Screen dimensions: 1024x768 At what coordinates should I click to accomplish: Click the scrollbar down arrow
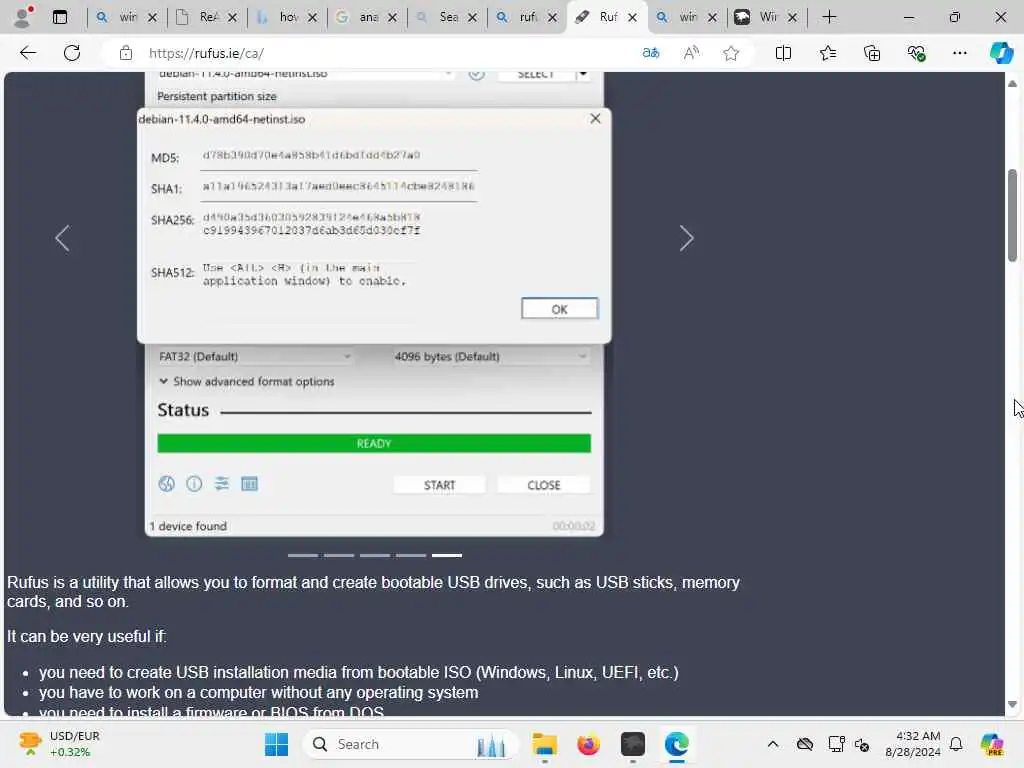point(1012,704)
